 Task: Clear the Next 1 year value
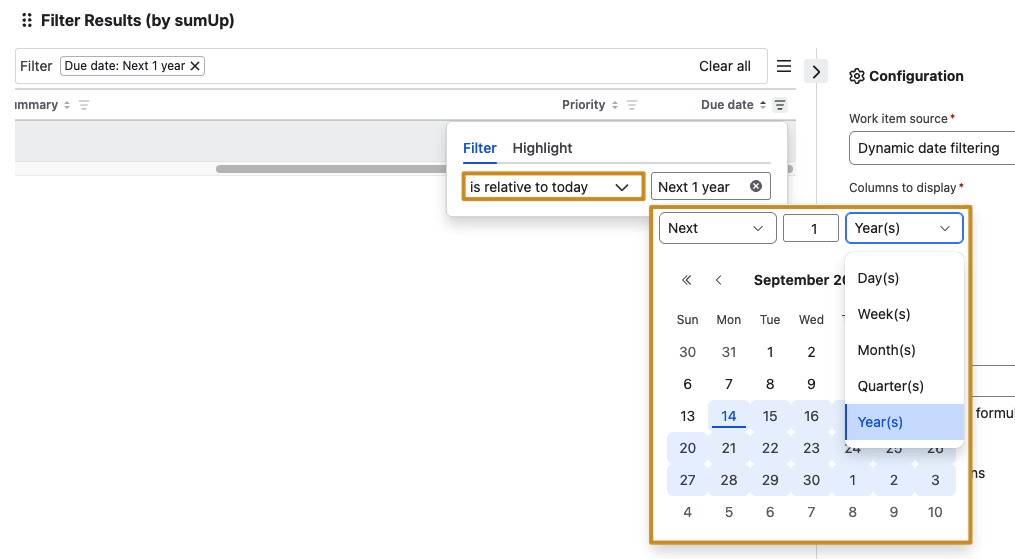point(755,186)
